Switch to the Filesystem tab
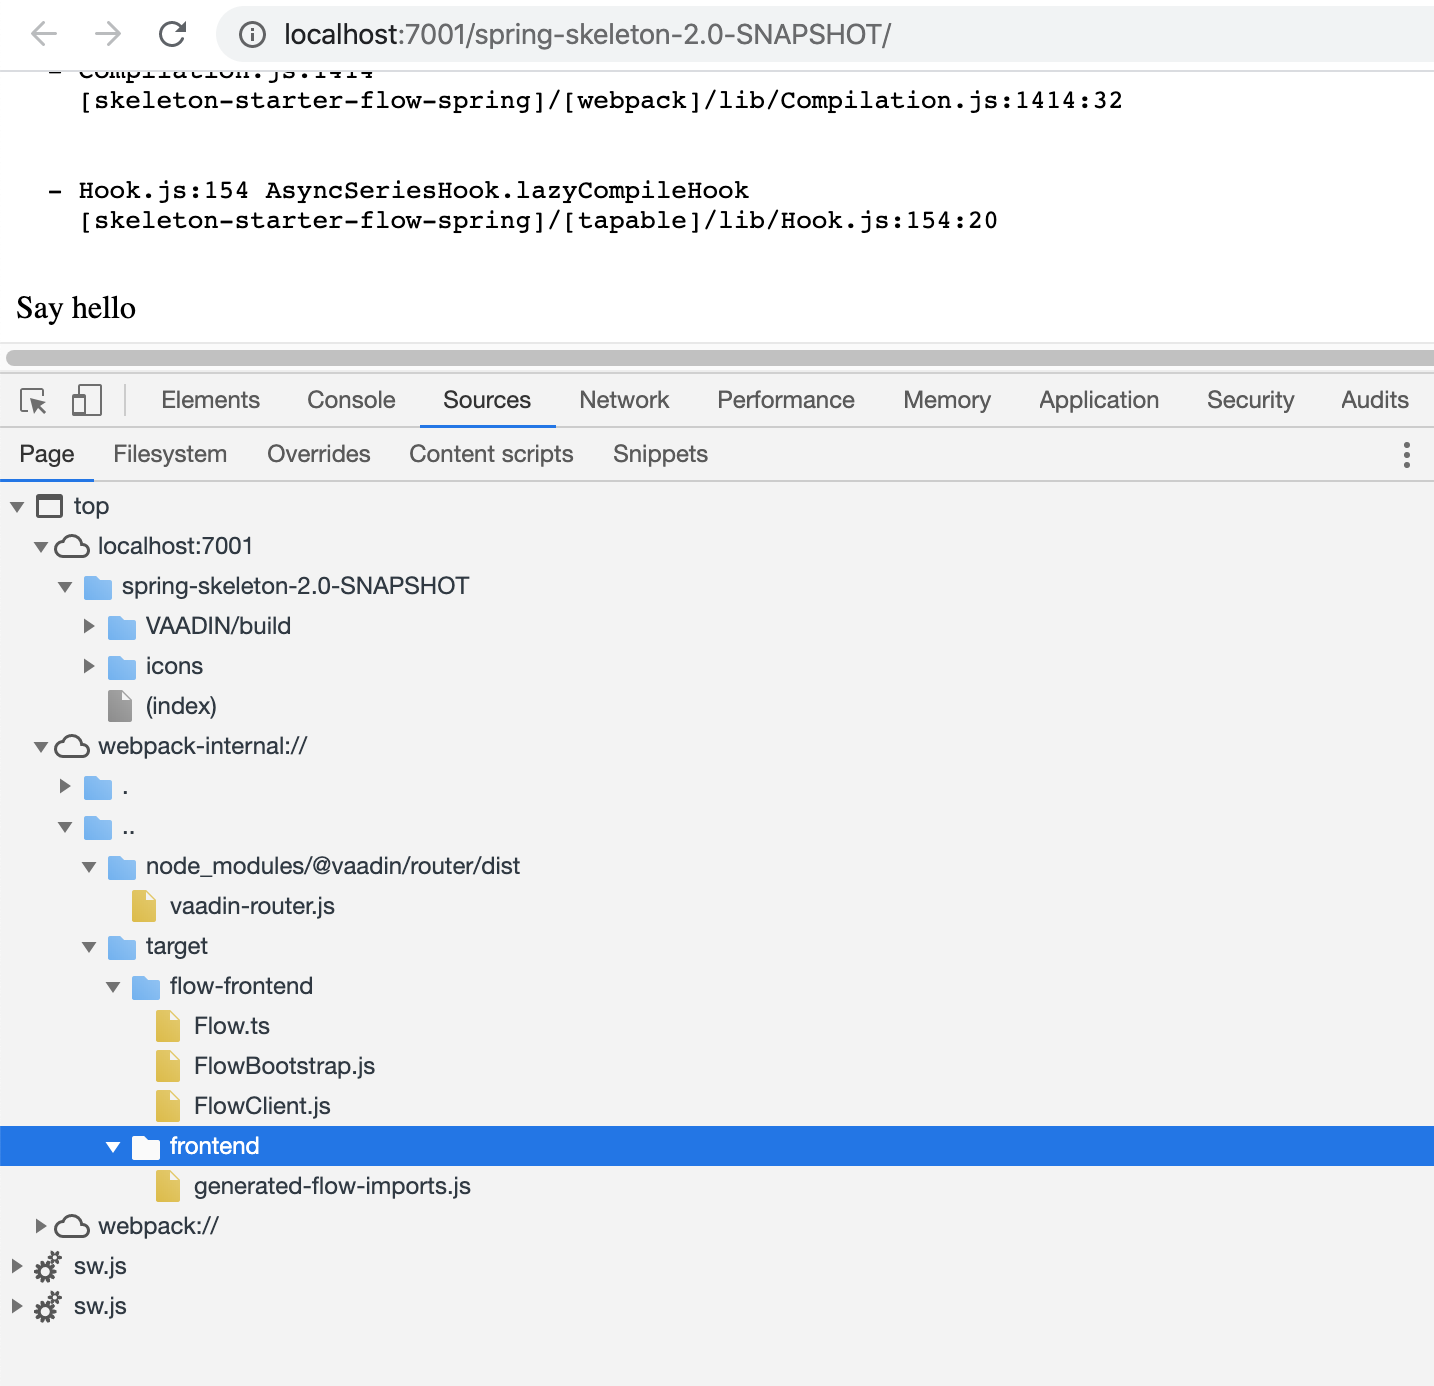The image size is (1434, 1386). [169, 454]
